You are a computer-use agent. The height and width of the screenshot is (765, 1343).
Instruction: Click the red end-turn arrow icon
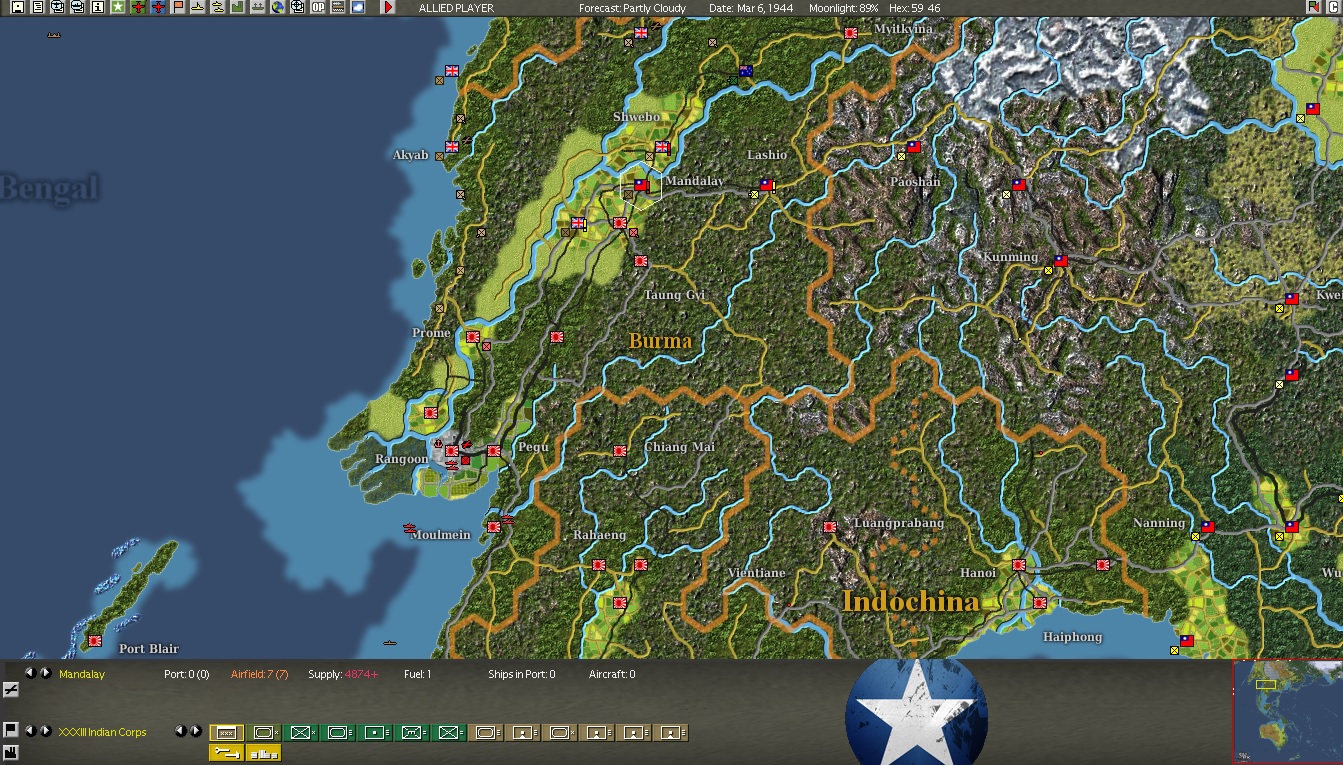point(388,7)
